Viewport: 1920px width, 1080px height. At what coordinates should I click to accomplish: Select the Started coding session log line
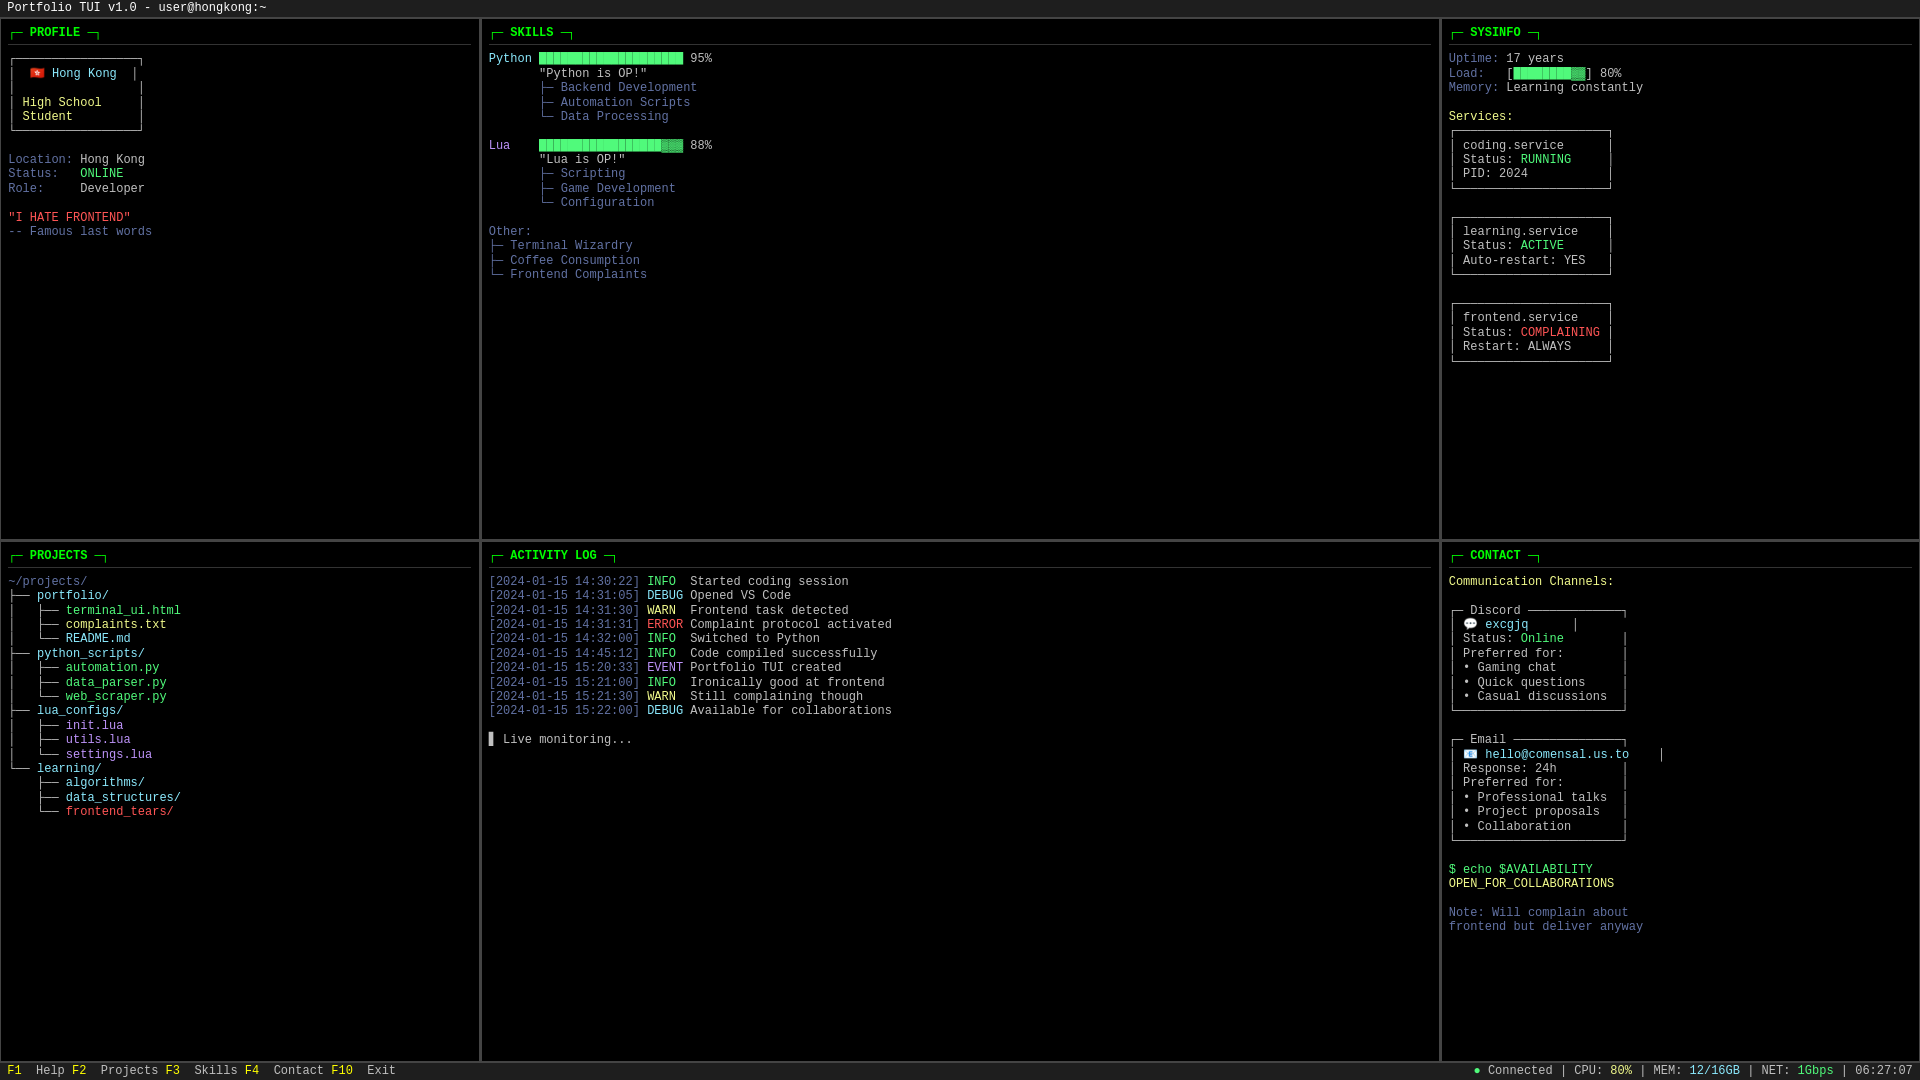[669, 582]
